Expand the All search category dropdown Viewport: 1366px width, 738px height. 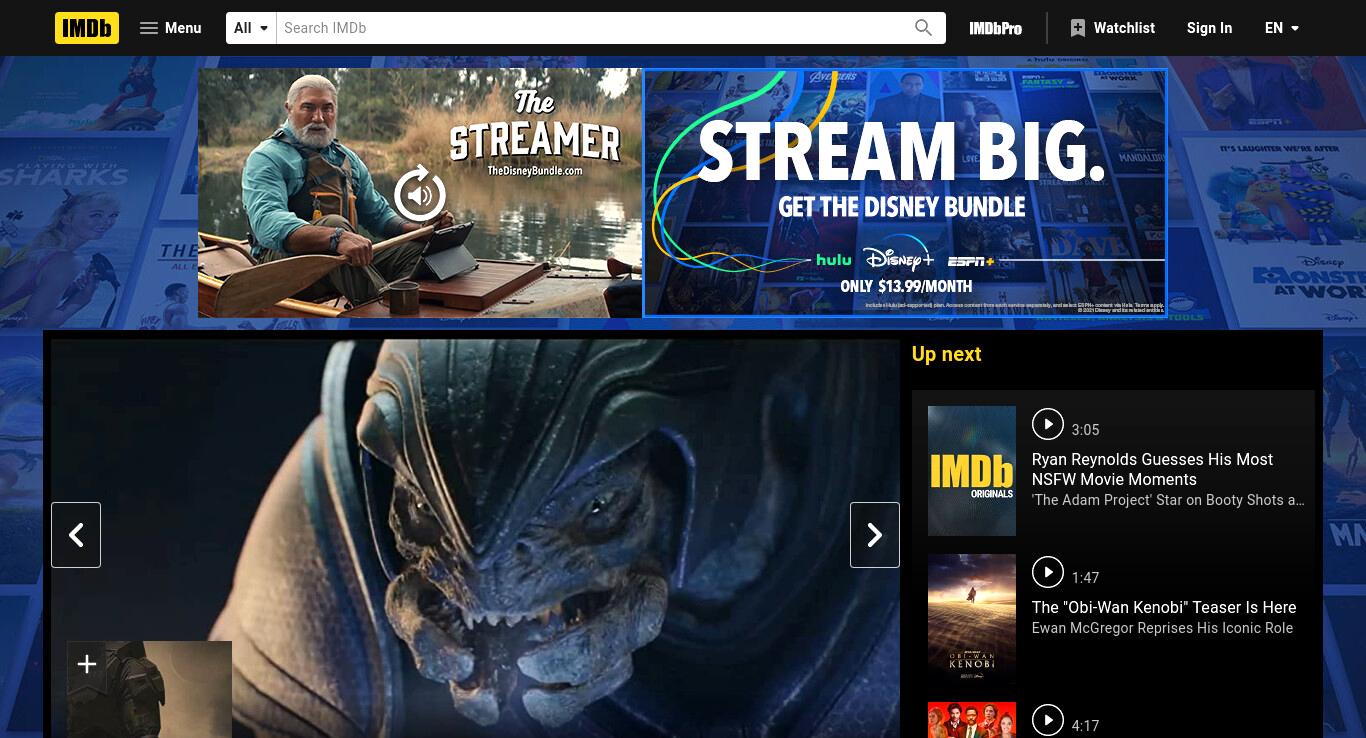point(251,28)
